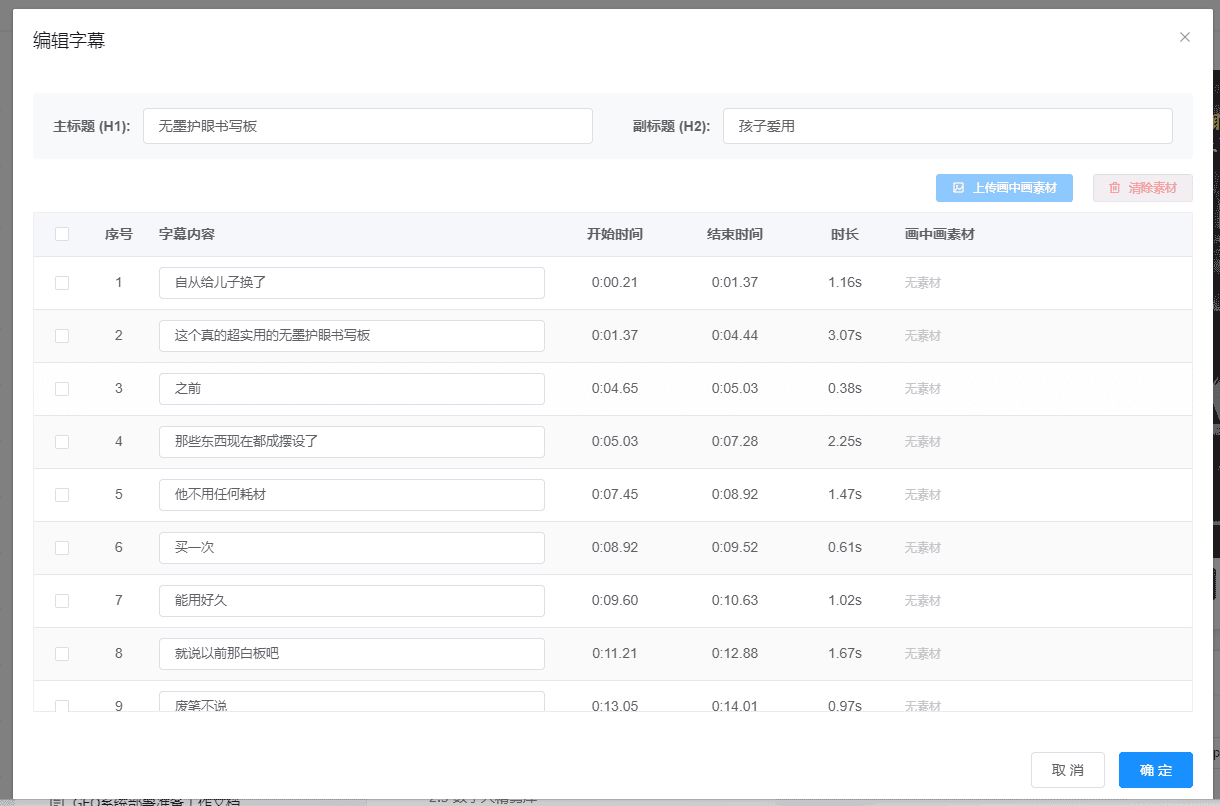Check the checkbox for subtitle row 1
1220x806 pixels.
pos(62,283)
